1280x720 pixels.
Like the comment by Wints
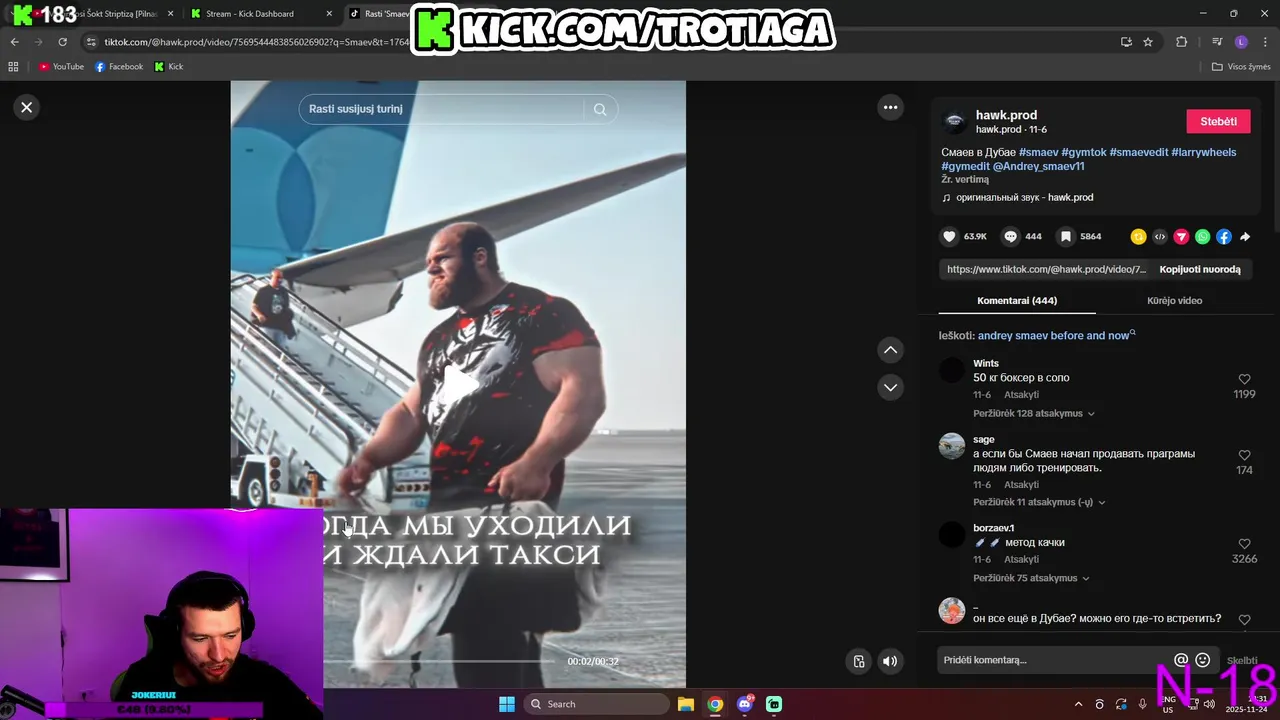pyautogui.click(x=1244, y=379)
